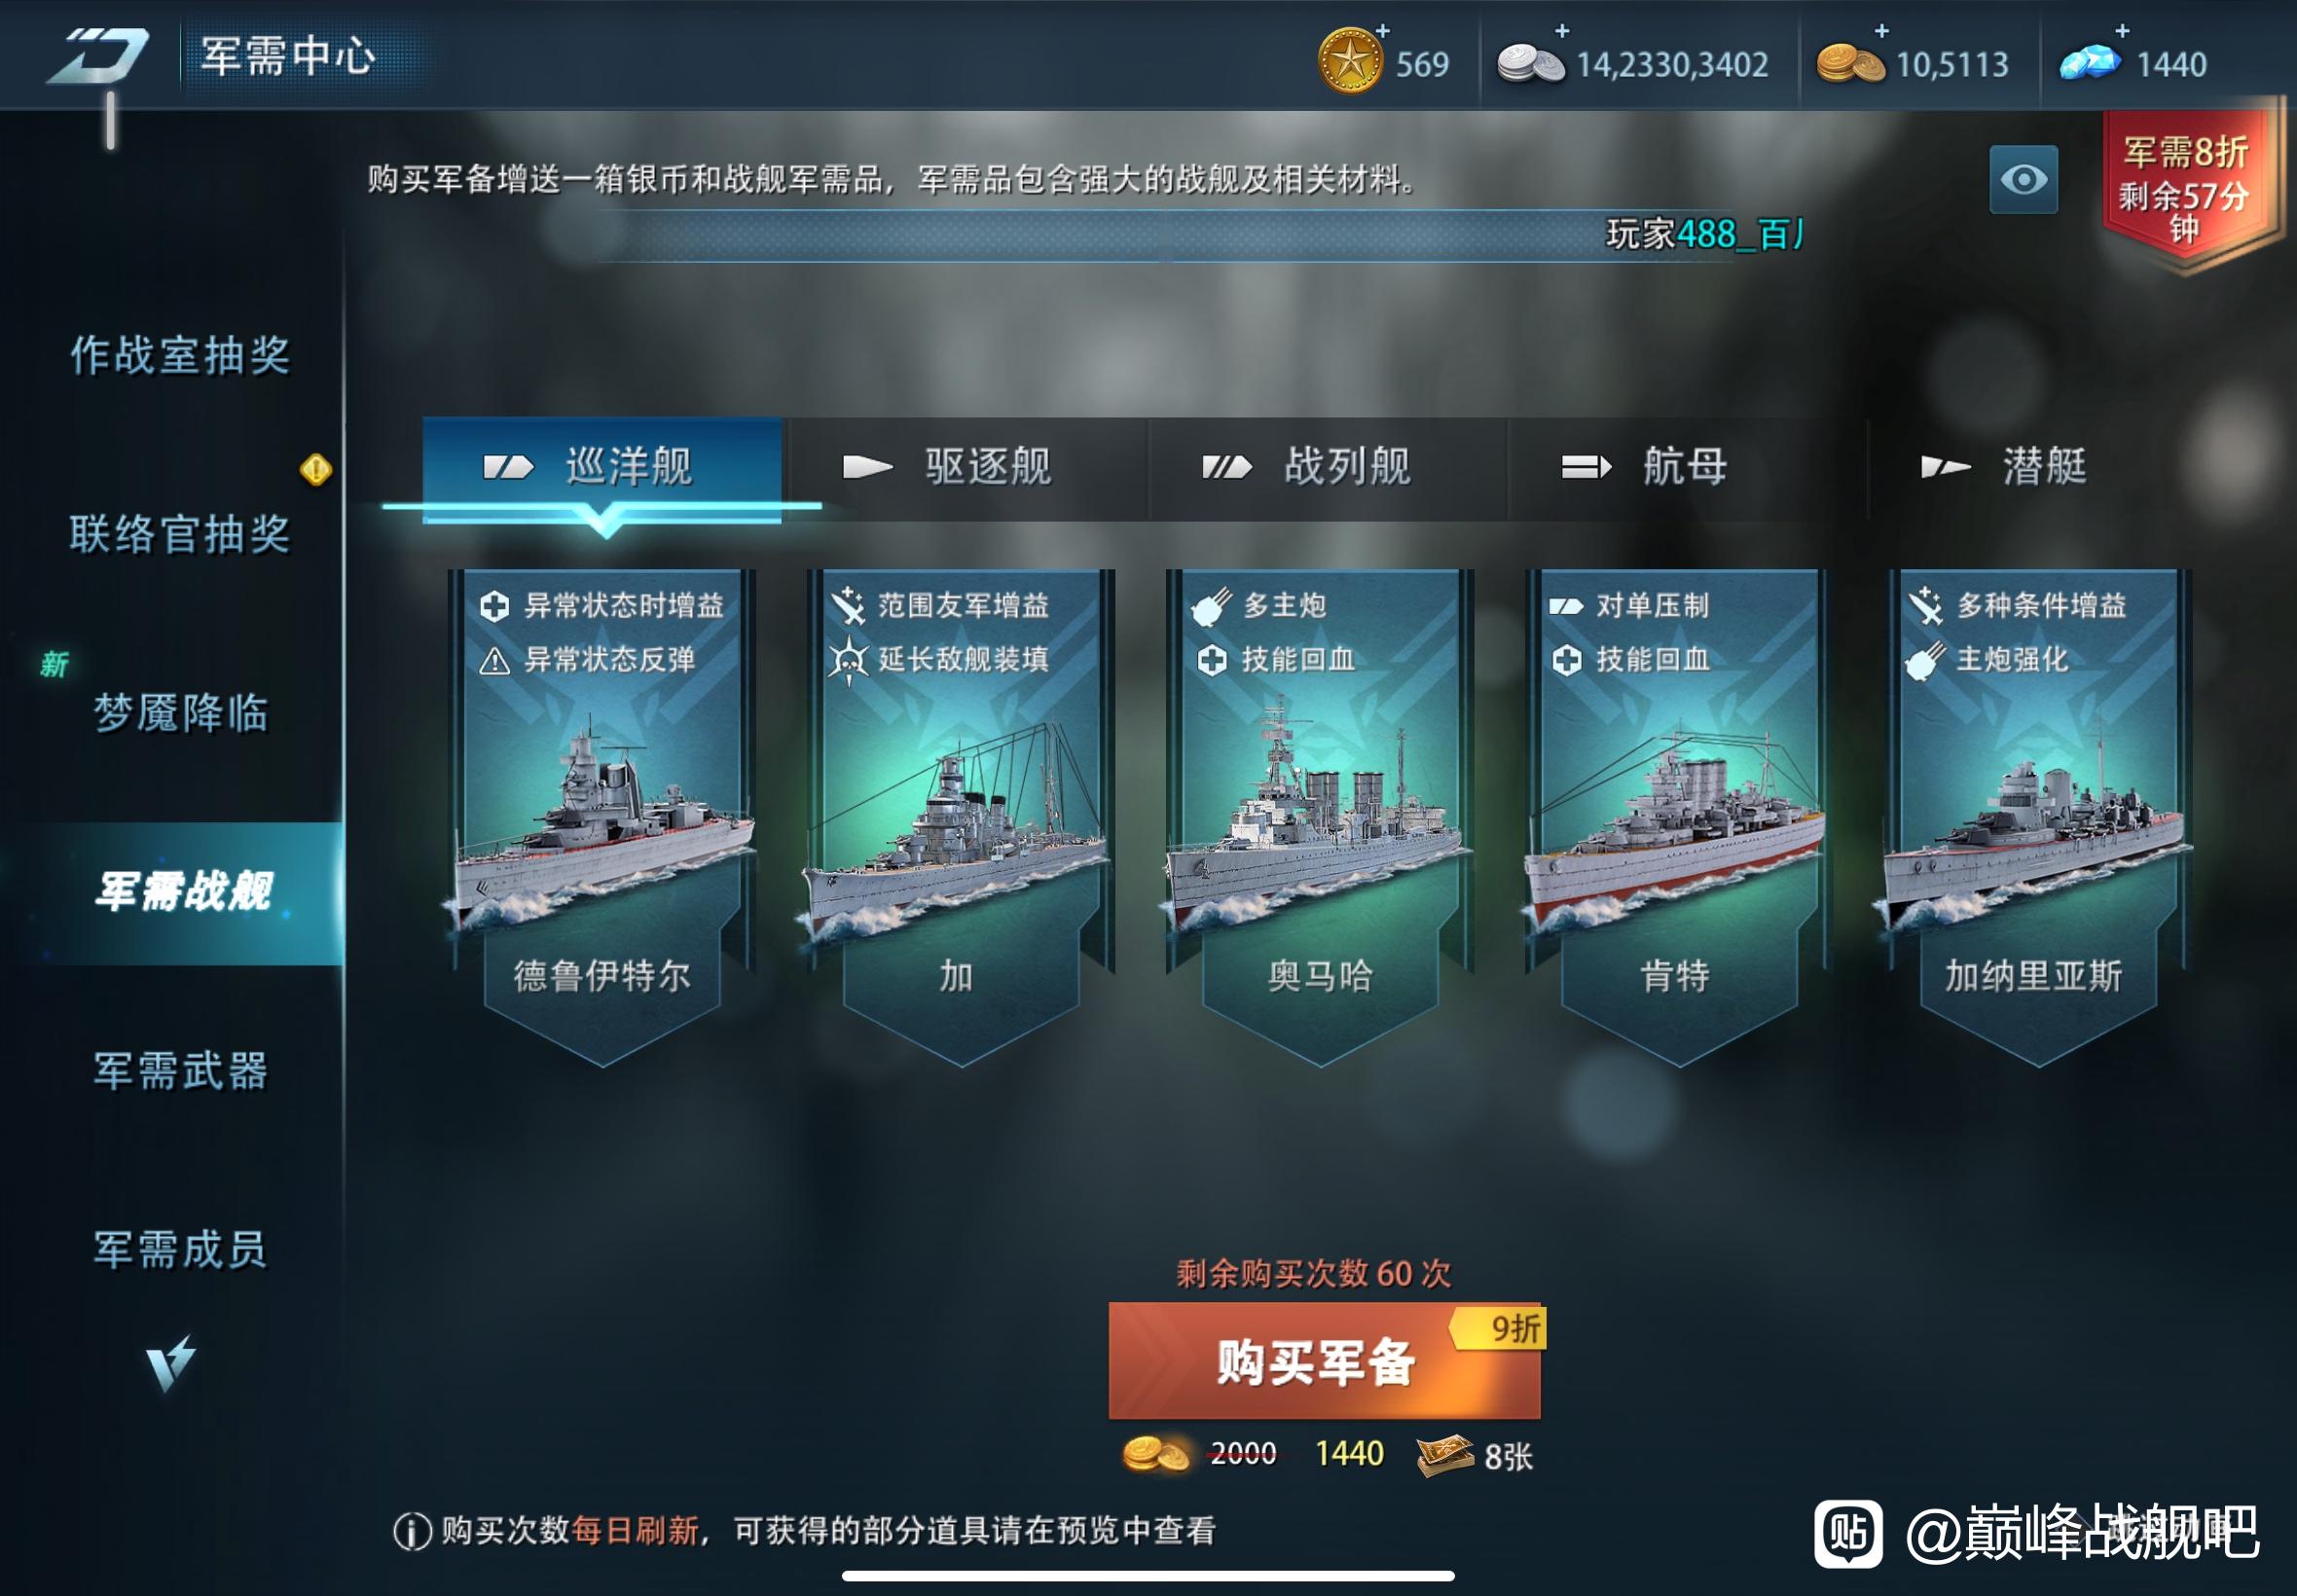
Task: Click the back arrow logo icon
Action: [x=98, y=56]
